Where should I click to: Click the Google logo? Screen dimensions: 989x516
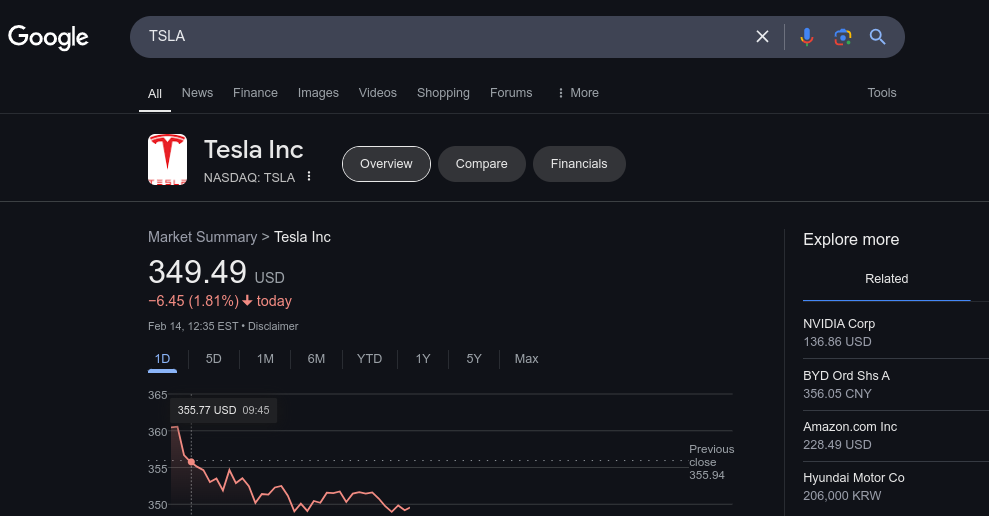pyautogui.click(x=48, y=37)
